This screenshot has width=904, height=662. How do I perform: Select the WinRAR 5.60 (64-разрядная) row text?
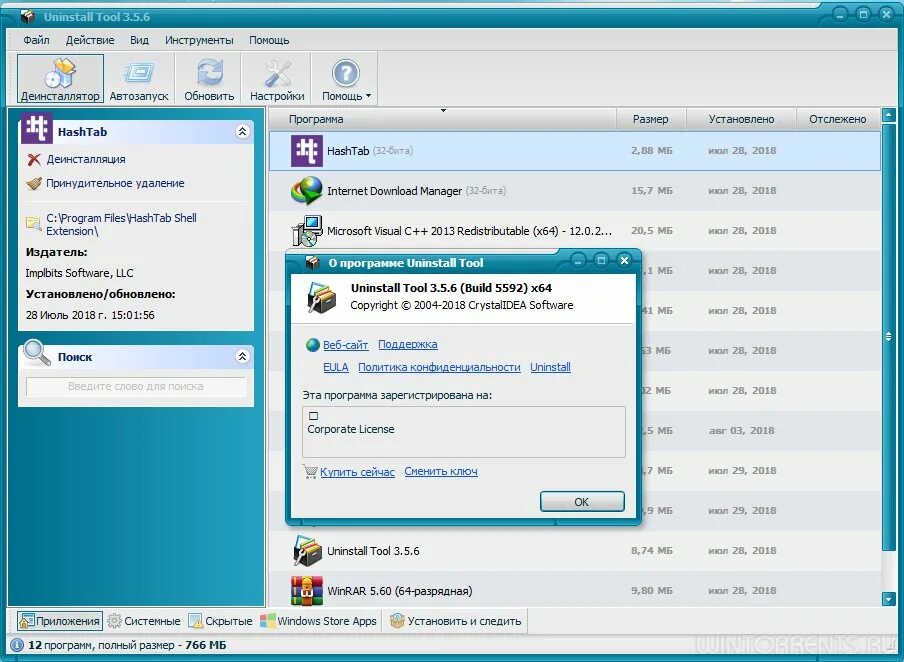point(400,591)
